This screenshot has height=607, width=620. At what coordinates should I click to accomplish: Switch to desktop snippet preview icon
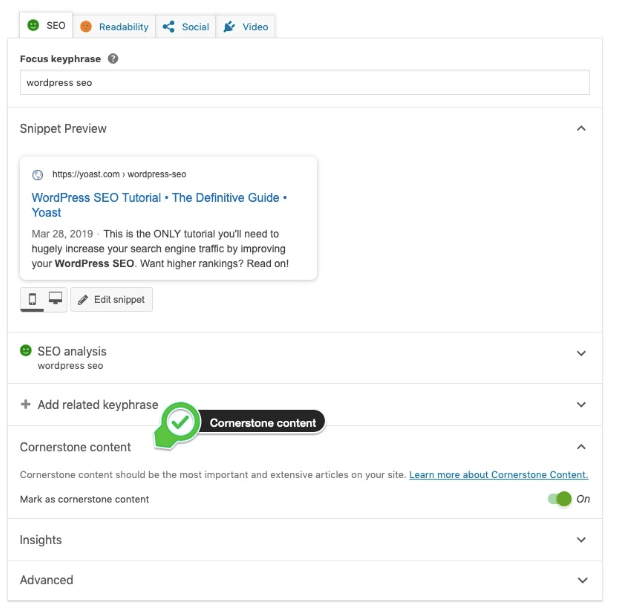coord(56,299)
